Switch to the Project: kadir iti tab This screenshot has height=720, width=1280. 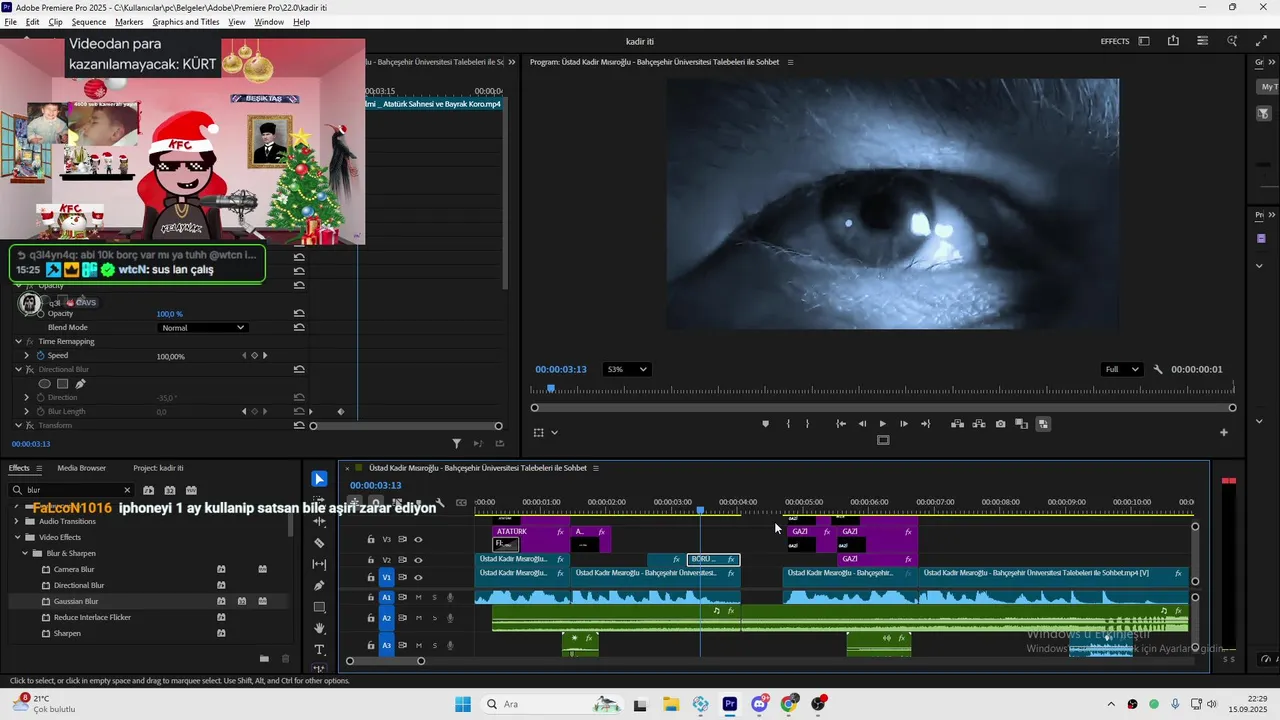[158, 468]
